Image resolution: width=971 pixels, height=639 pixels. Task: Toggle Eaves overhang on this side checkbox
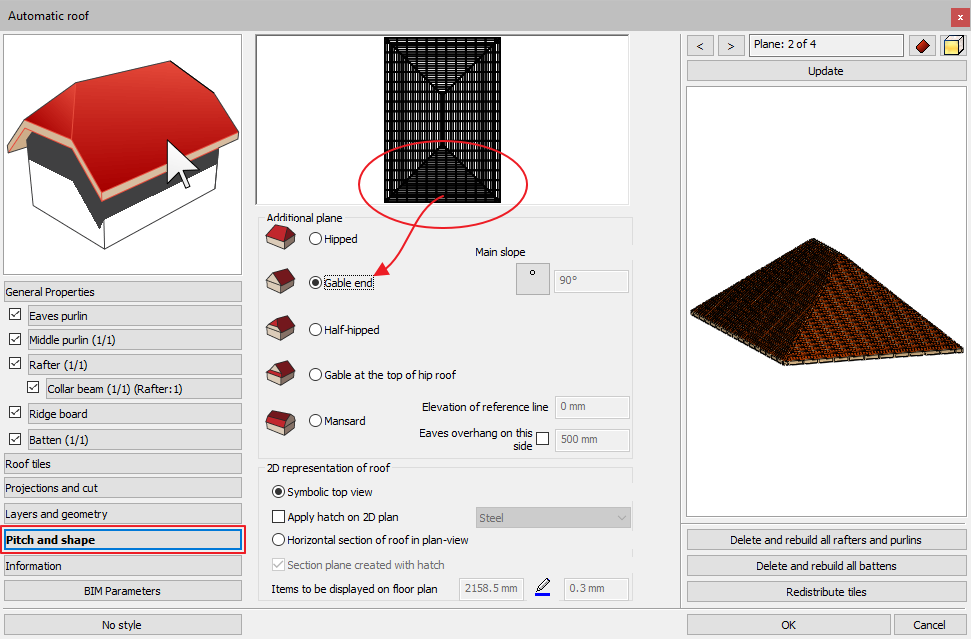(542, 438)
